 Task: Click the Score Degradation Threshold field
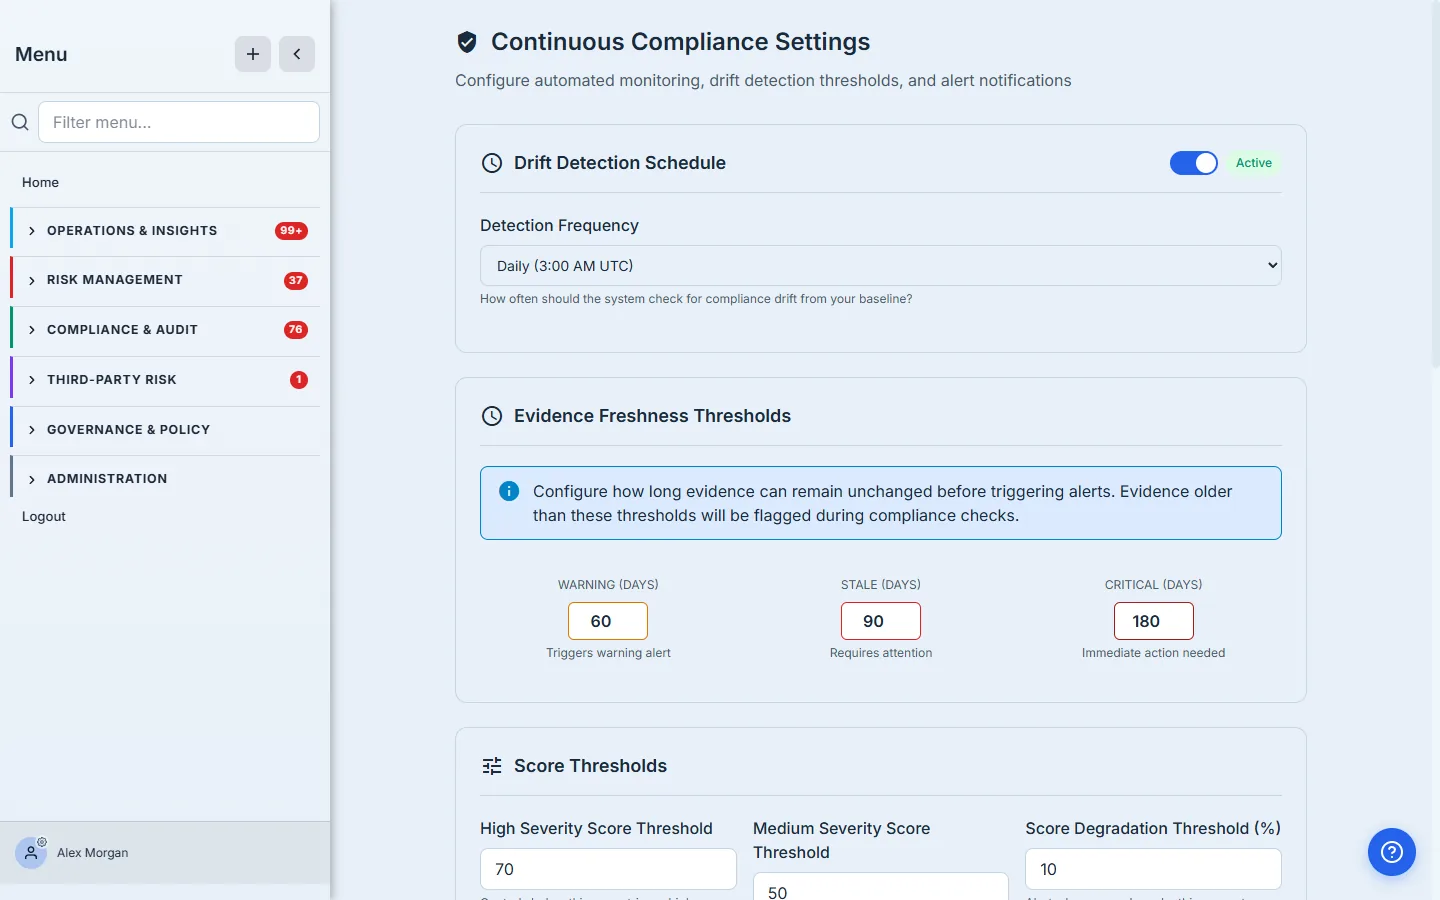pyautogui.click(x=1153, y=869)
